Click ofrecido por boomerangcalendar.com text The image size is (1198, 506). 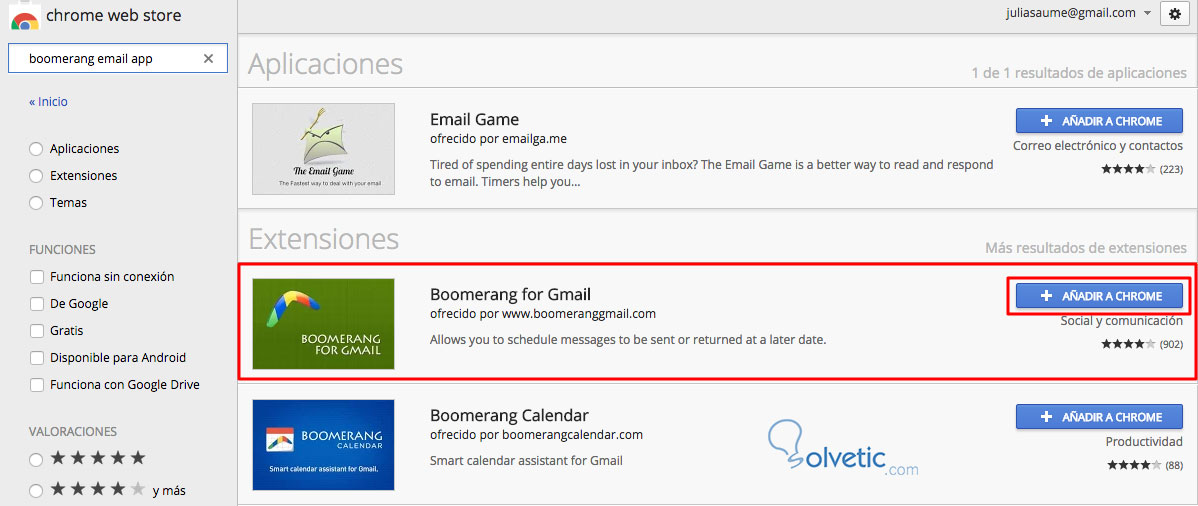[x=536, y=434]
